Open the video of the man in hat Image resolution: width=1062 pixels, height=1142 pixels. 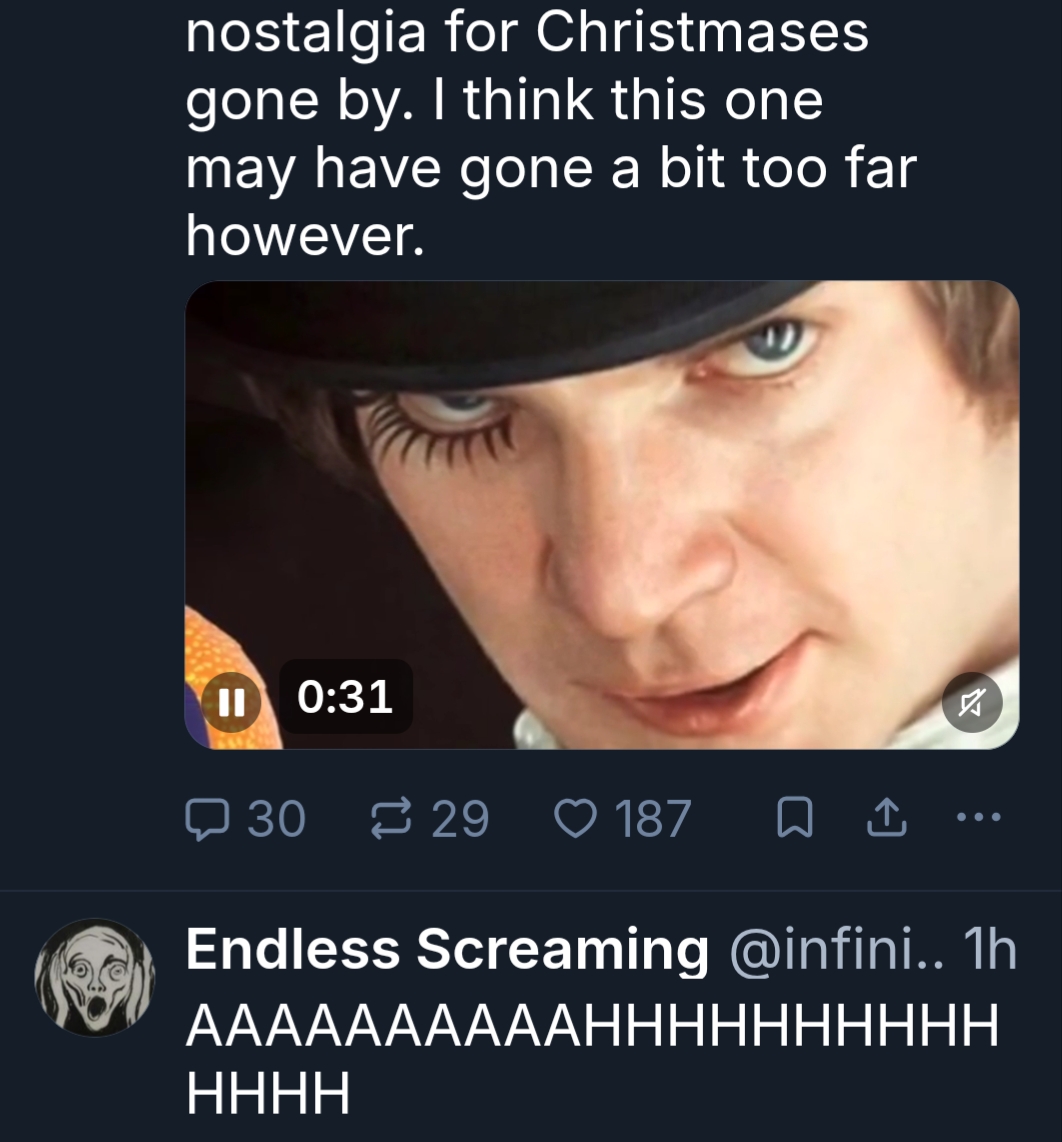click(602, 500)
